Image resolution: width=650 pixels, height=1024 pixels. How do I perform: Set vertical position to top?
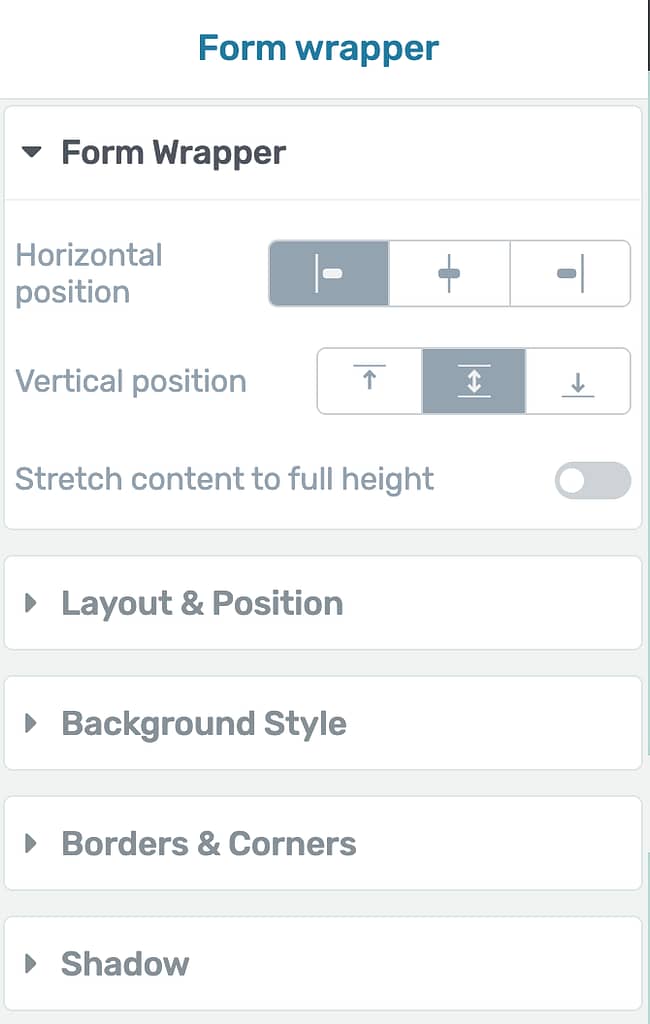(x=370, y=381)
